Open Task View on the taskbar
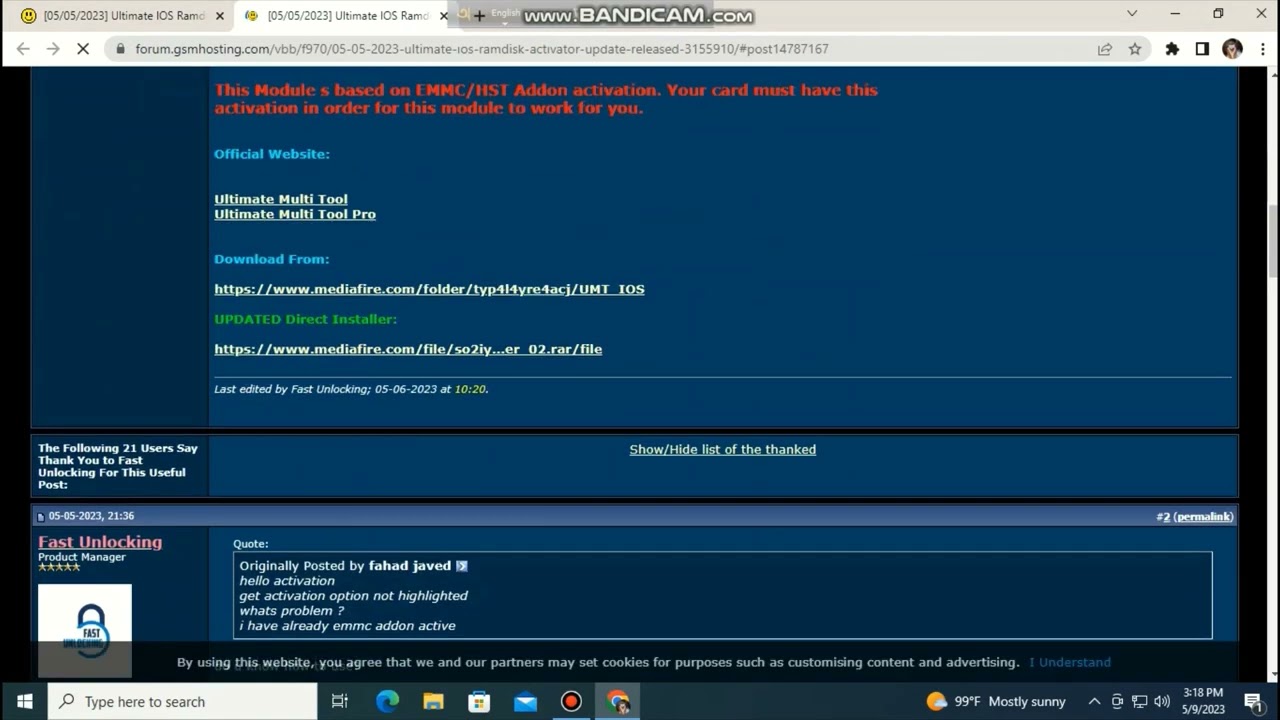Screen dimensions: 1280x720 pyautogui.click(x=340, y=701)
